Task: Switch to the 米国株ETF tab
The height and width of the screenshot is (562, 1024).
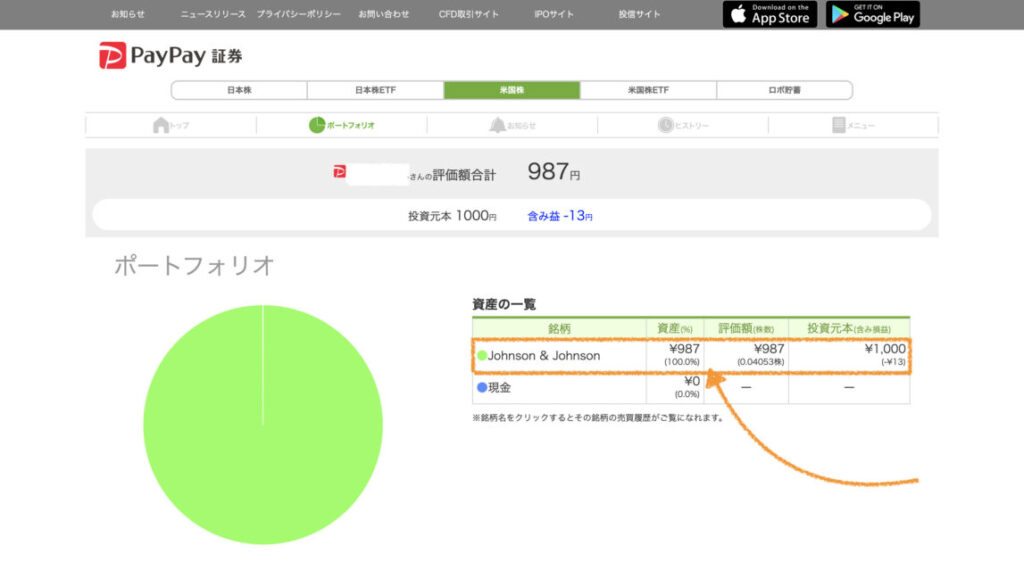Action: pyautogui.click(x=648, y=90)
